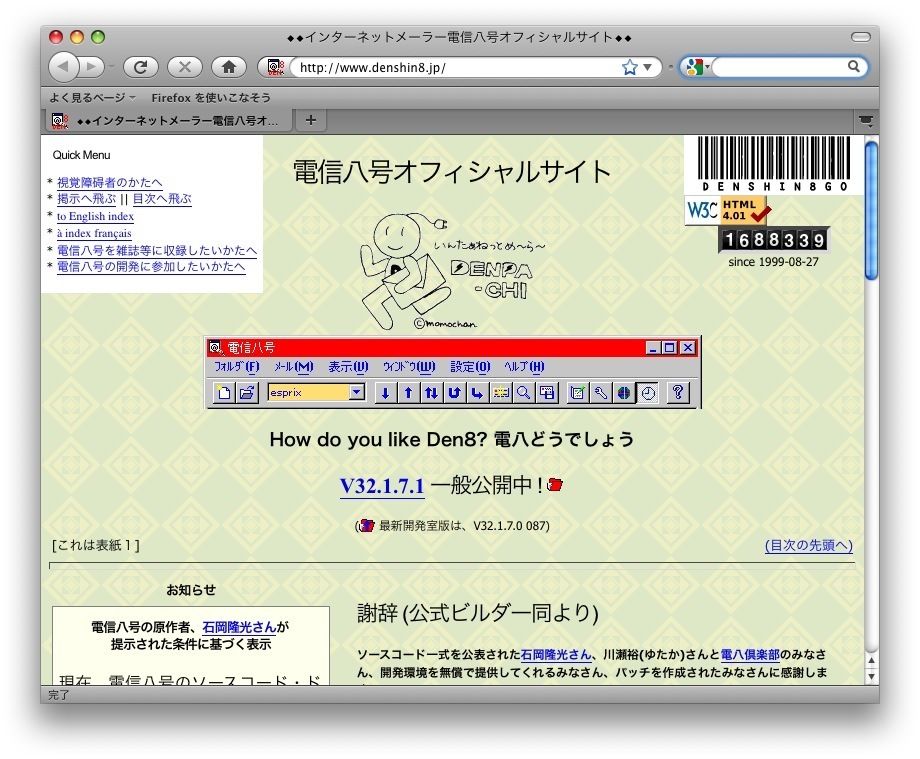The image size is (920, 759).
Task: Click the scrollbar up arrow
Action: (872, 661)
